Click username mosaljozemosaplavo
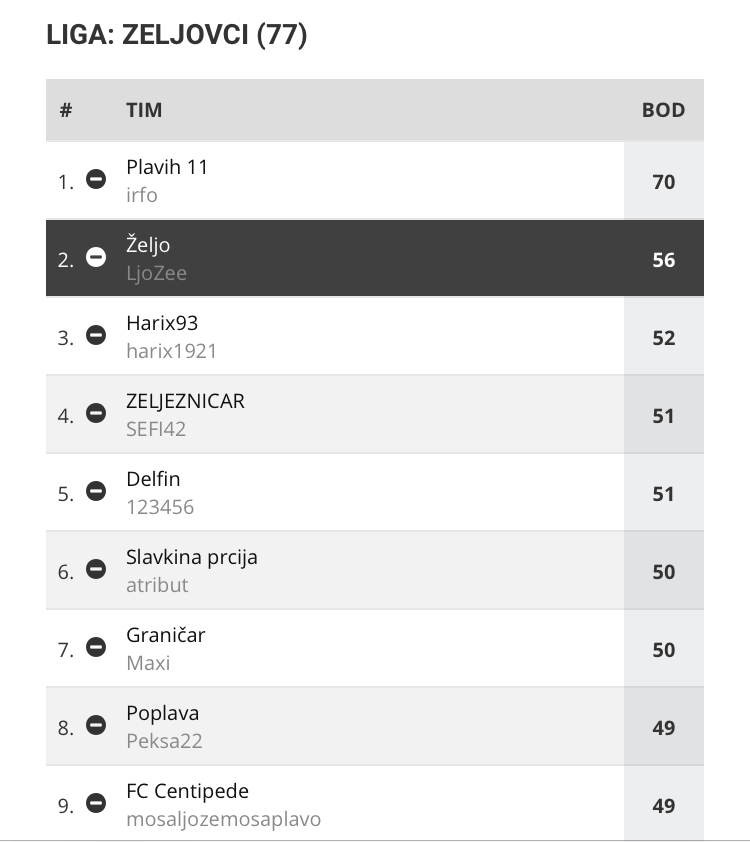 coord(223,819)
